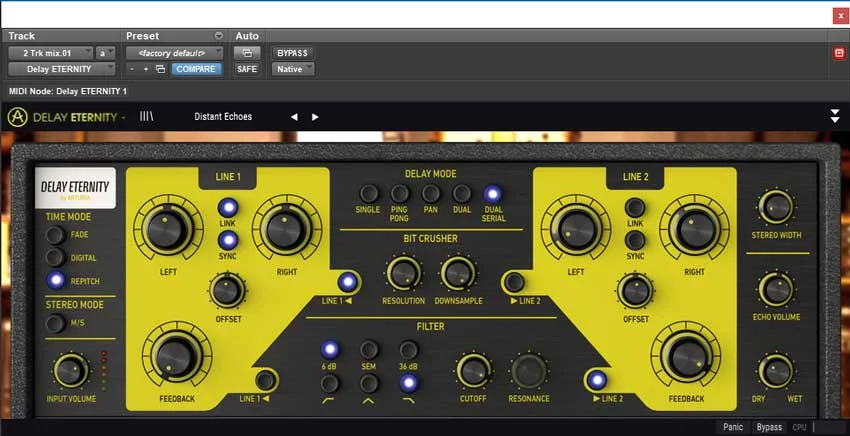Click the ECHO VOLUME knob

[776, 290]
